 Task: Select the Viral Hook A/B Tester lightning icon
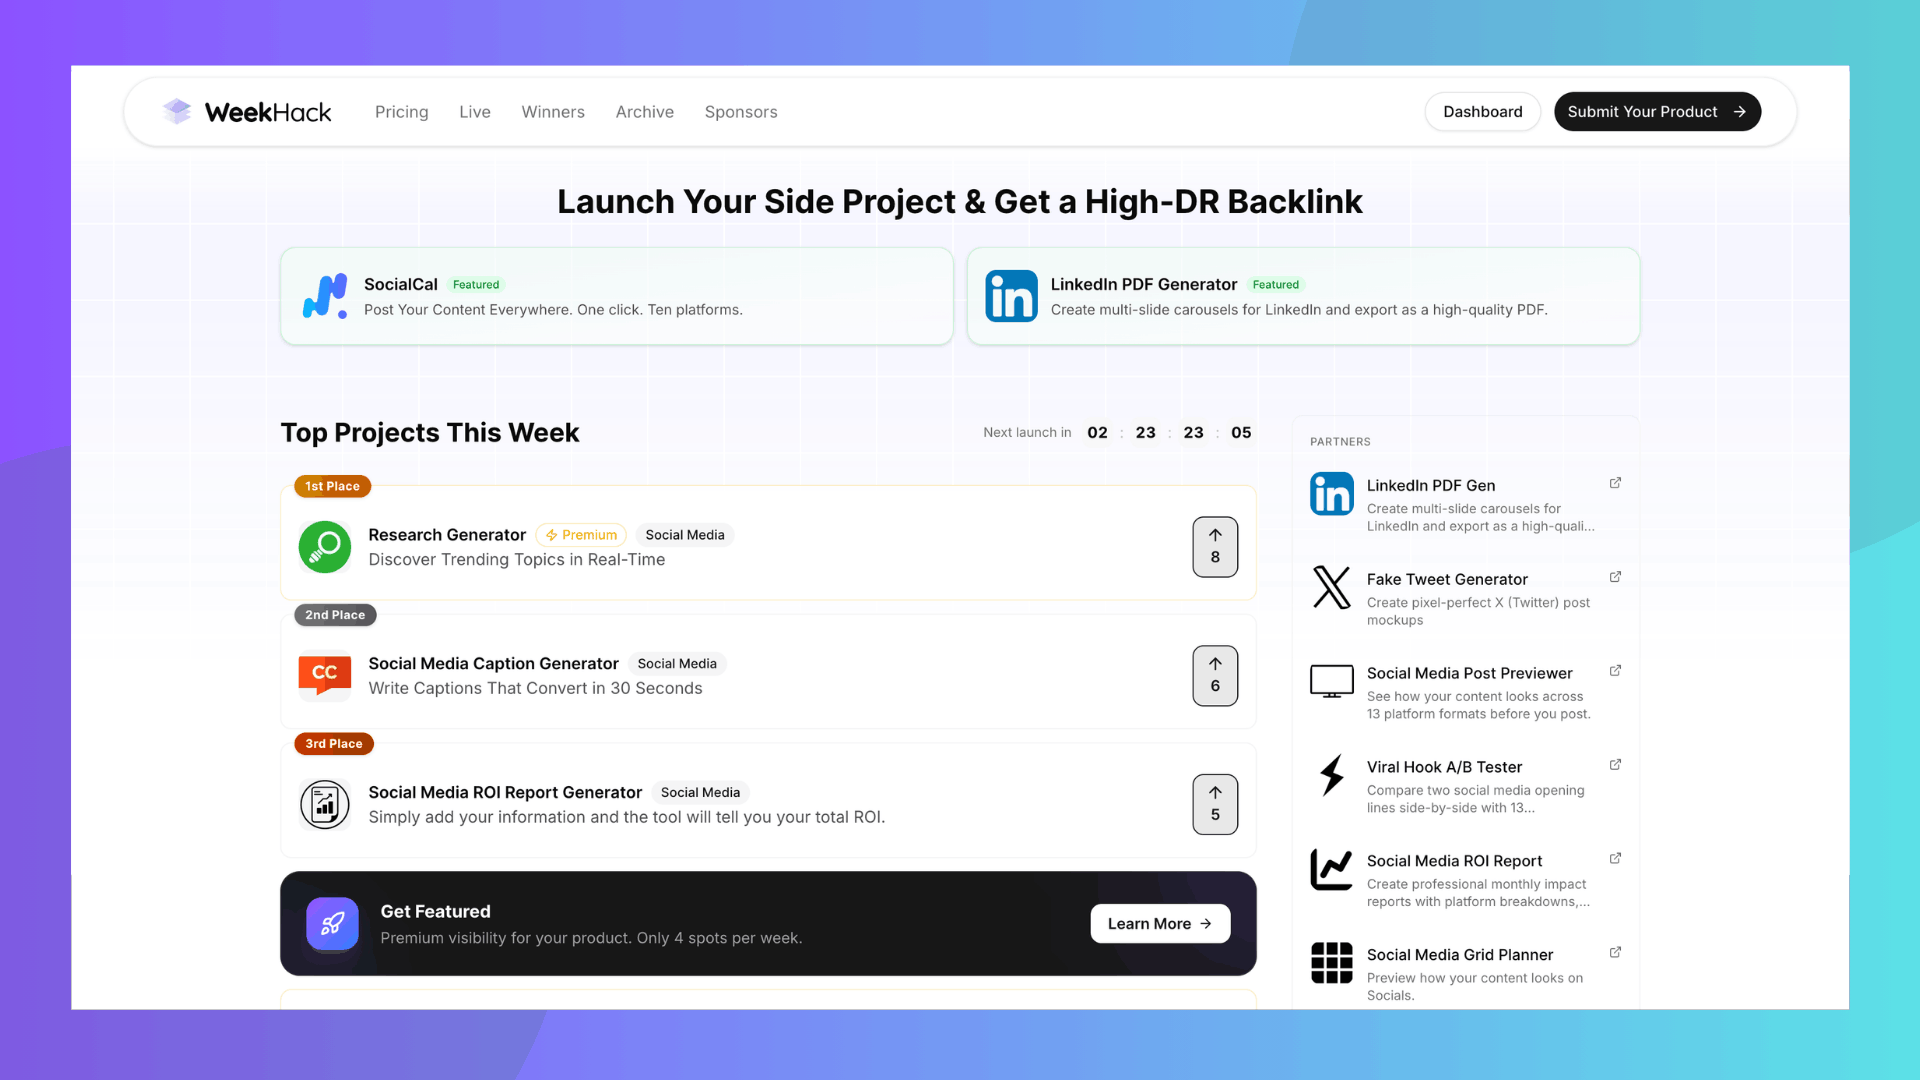pos(1331,776)
